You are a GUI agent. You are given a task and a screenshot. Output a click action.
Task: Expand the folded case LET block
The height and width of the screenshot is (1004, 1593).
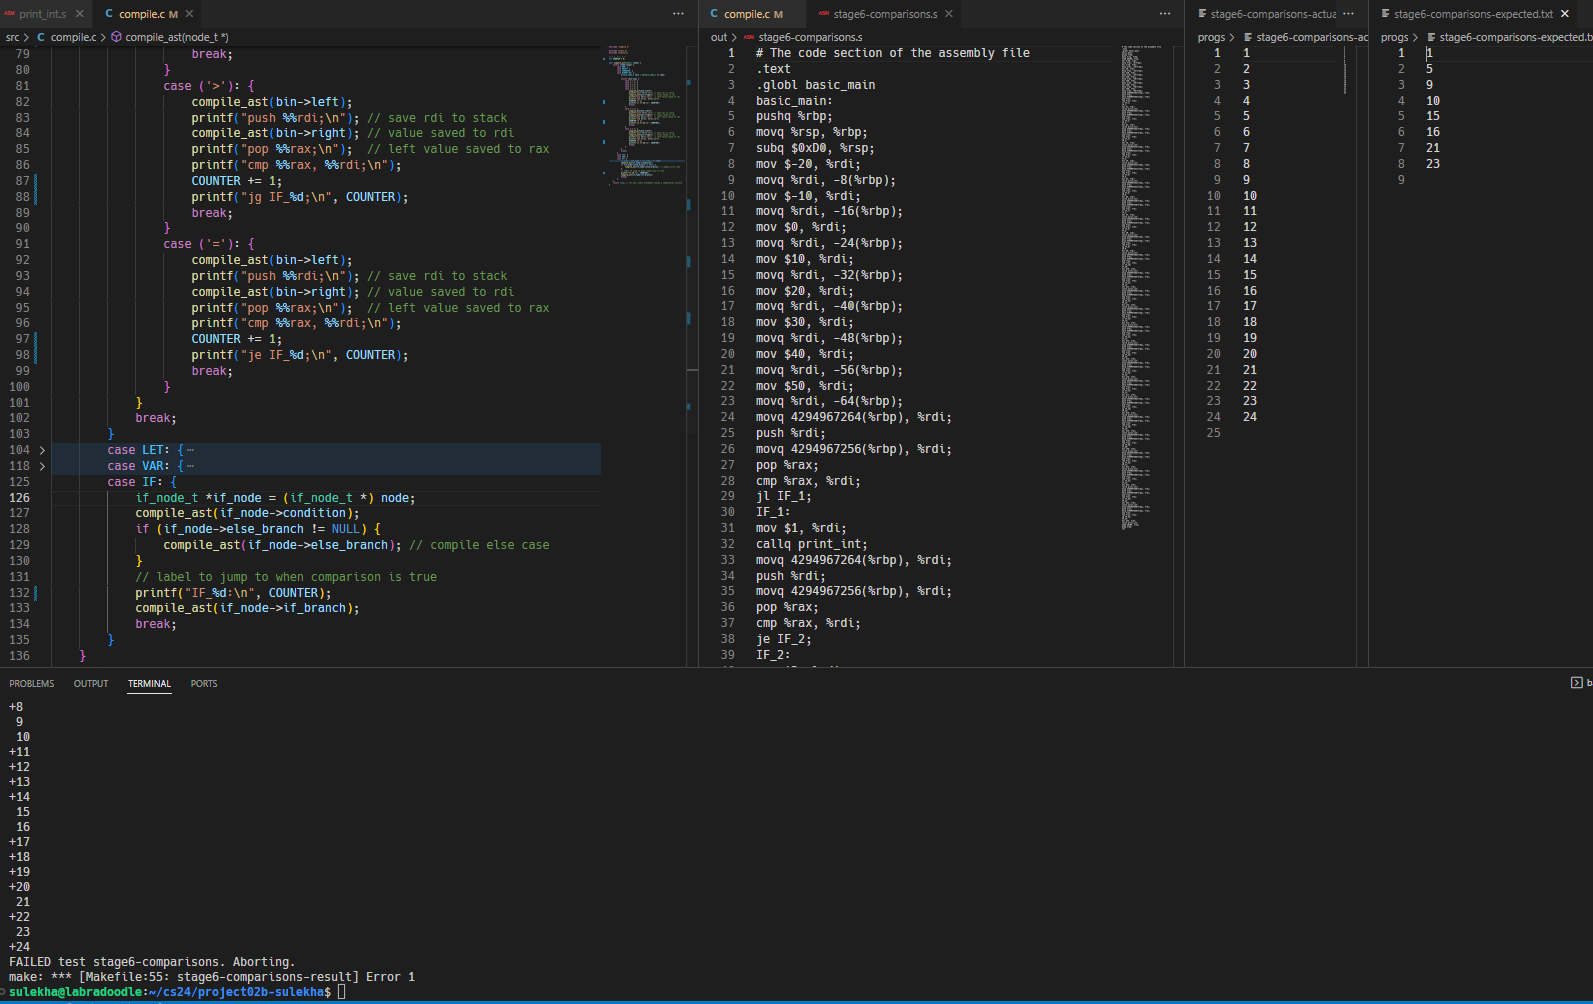(42, 450)
